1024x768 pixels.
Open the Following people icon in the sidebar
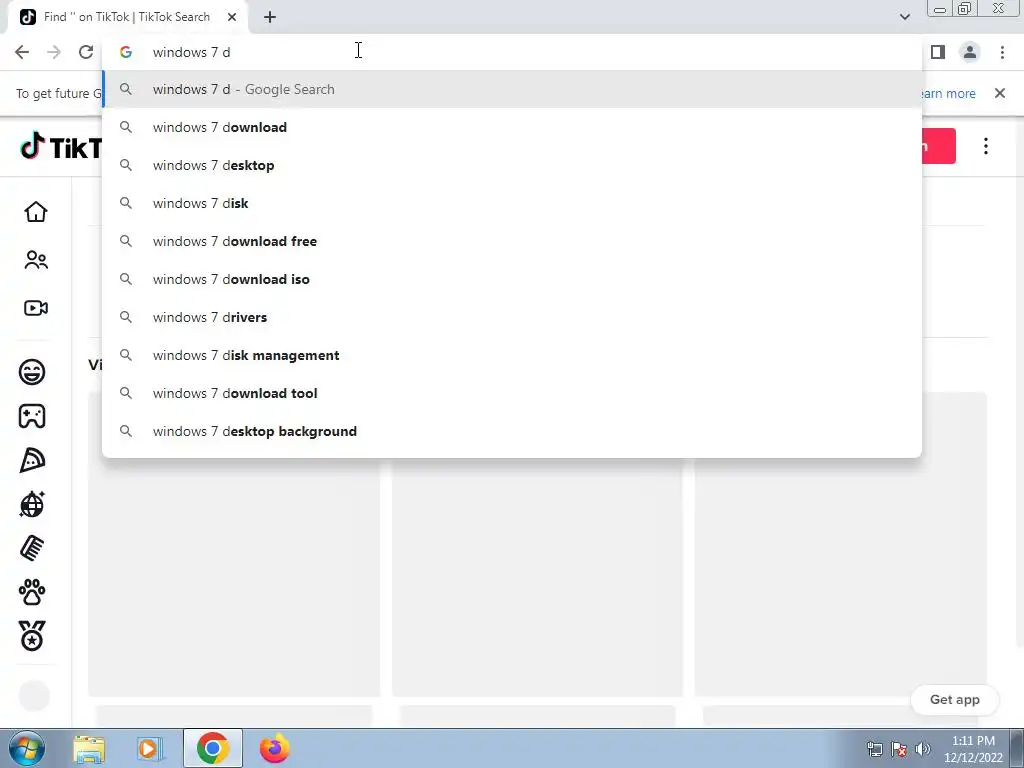click(36, 260)
